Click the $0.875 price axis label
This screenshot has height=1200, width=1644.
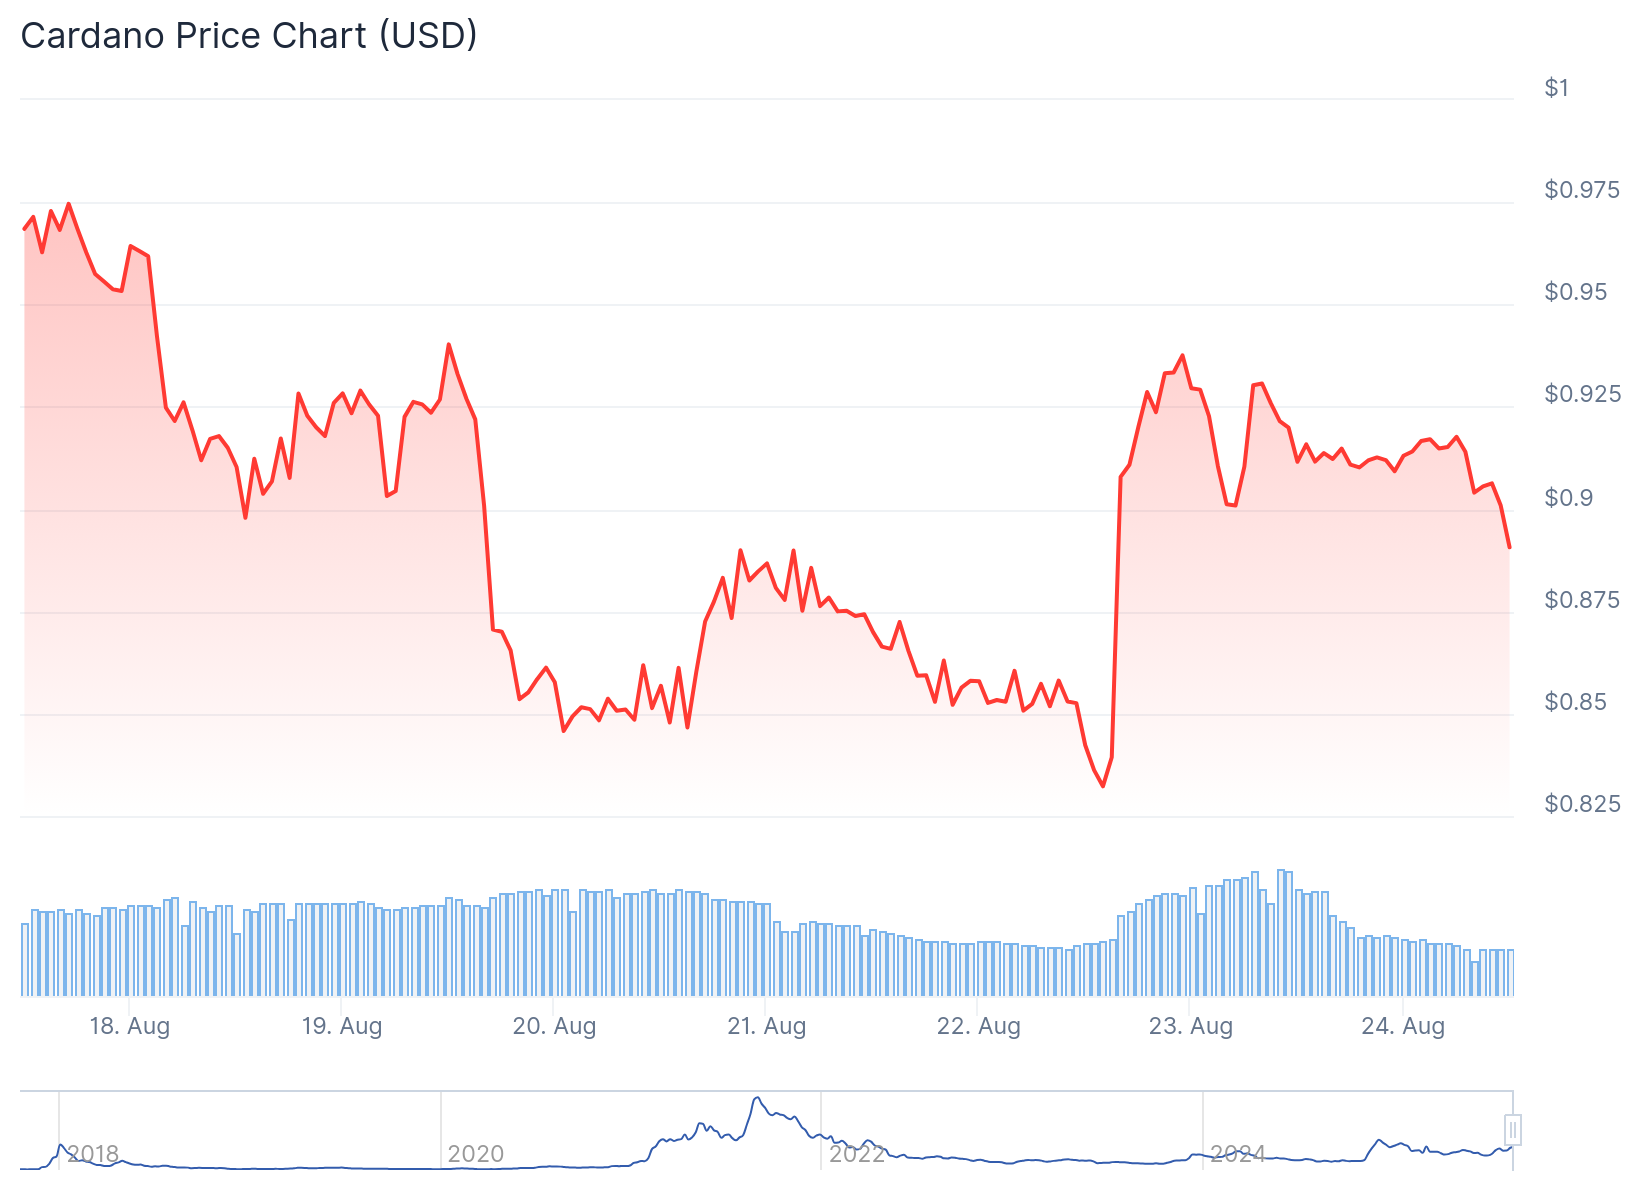[1582, 600]
